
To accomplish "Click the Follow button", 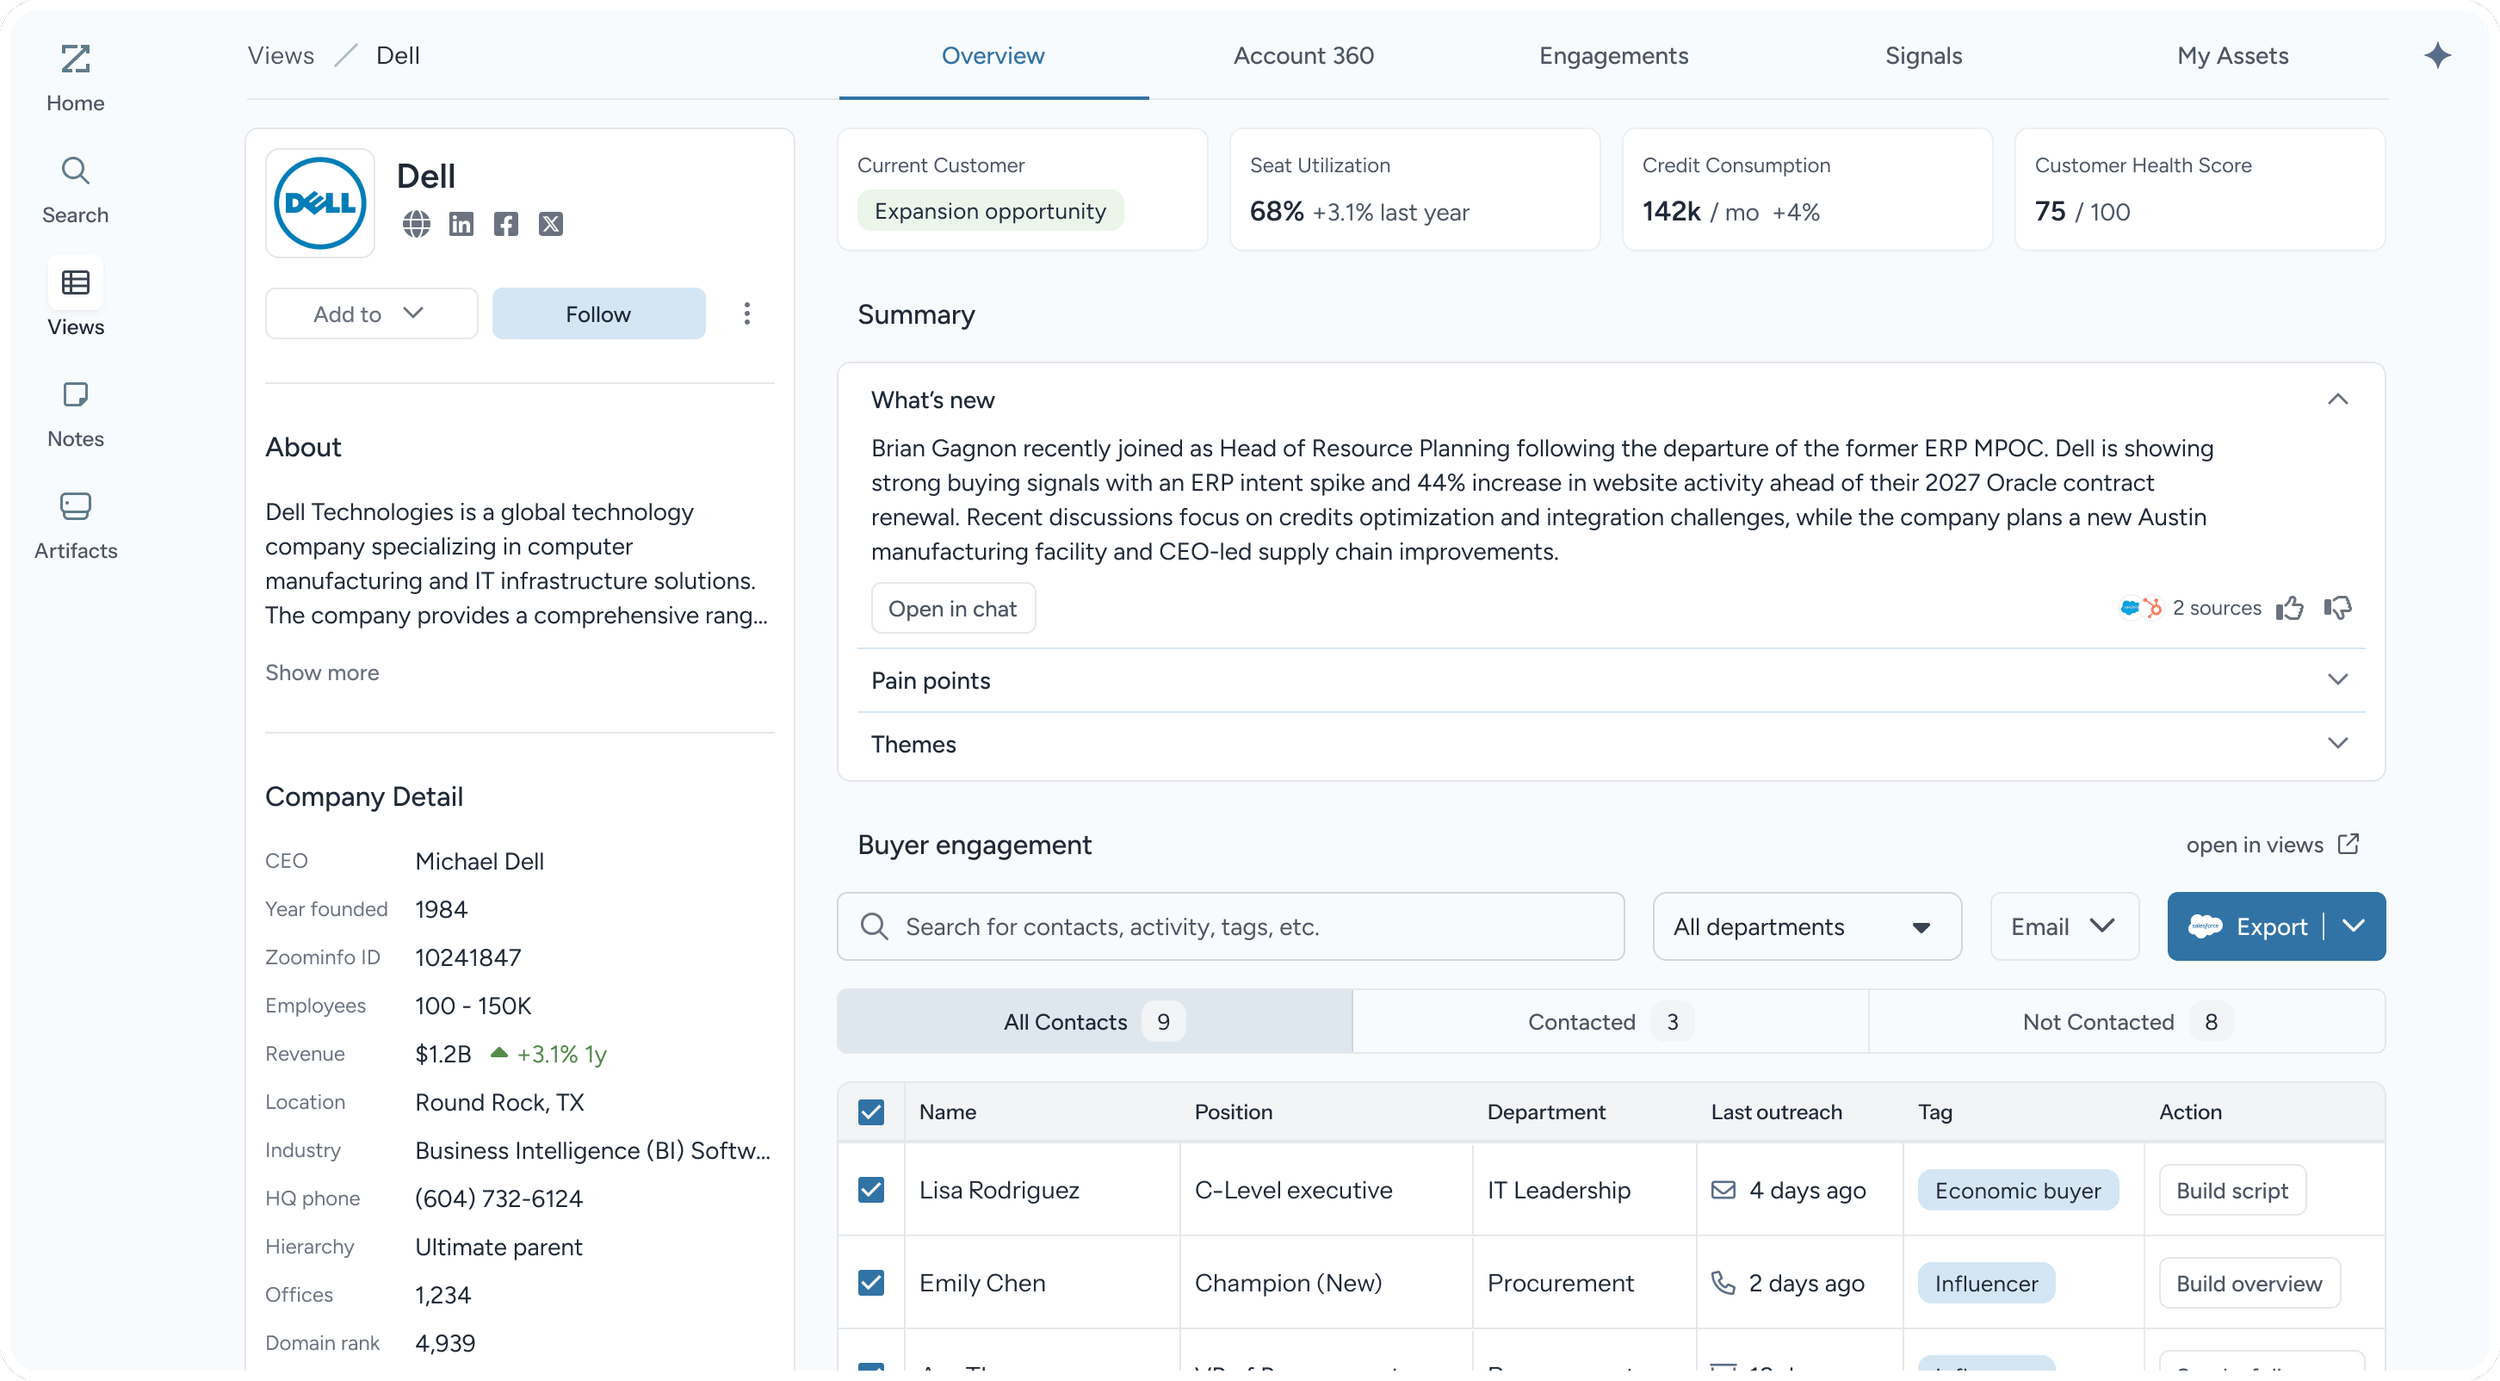I will (598, 314).
